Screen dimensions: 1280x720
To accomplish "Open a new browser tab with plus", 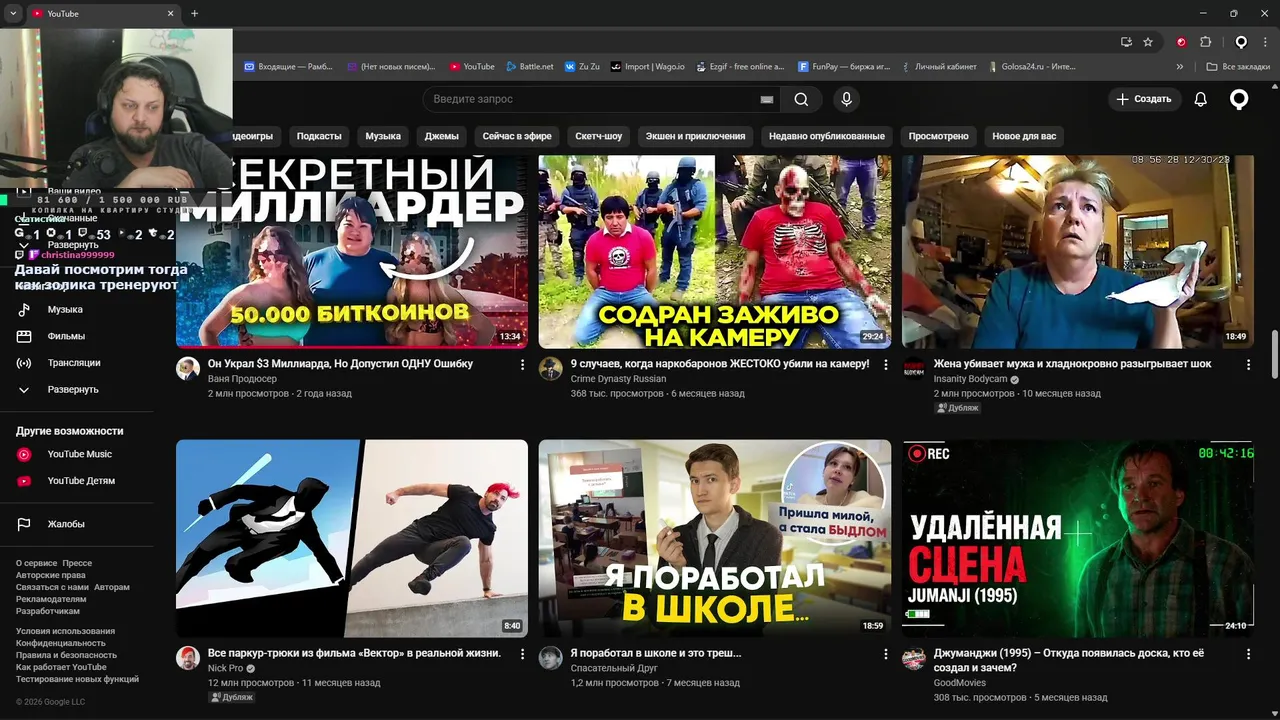I will [194, 14].
